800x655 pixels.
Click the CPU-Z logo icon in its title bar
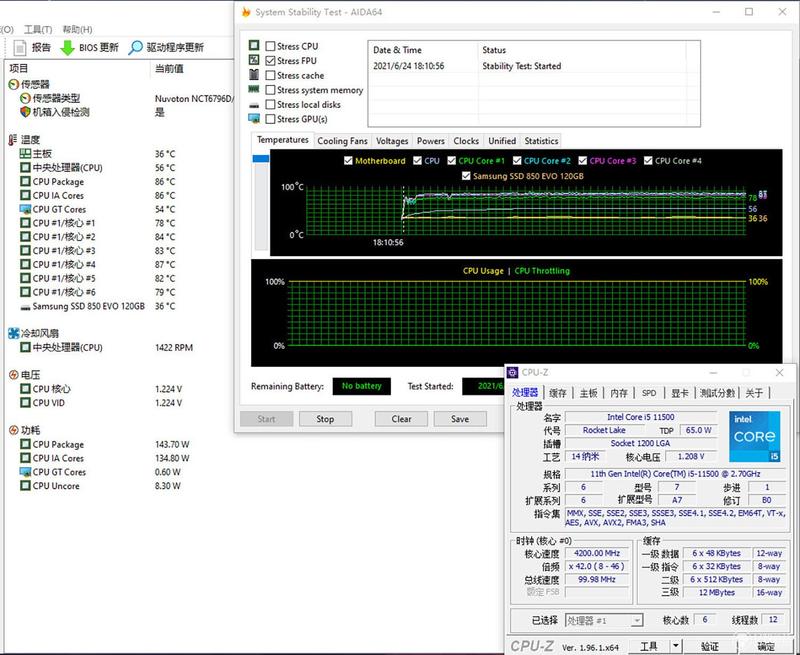coord(512,372)
